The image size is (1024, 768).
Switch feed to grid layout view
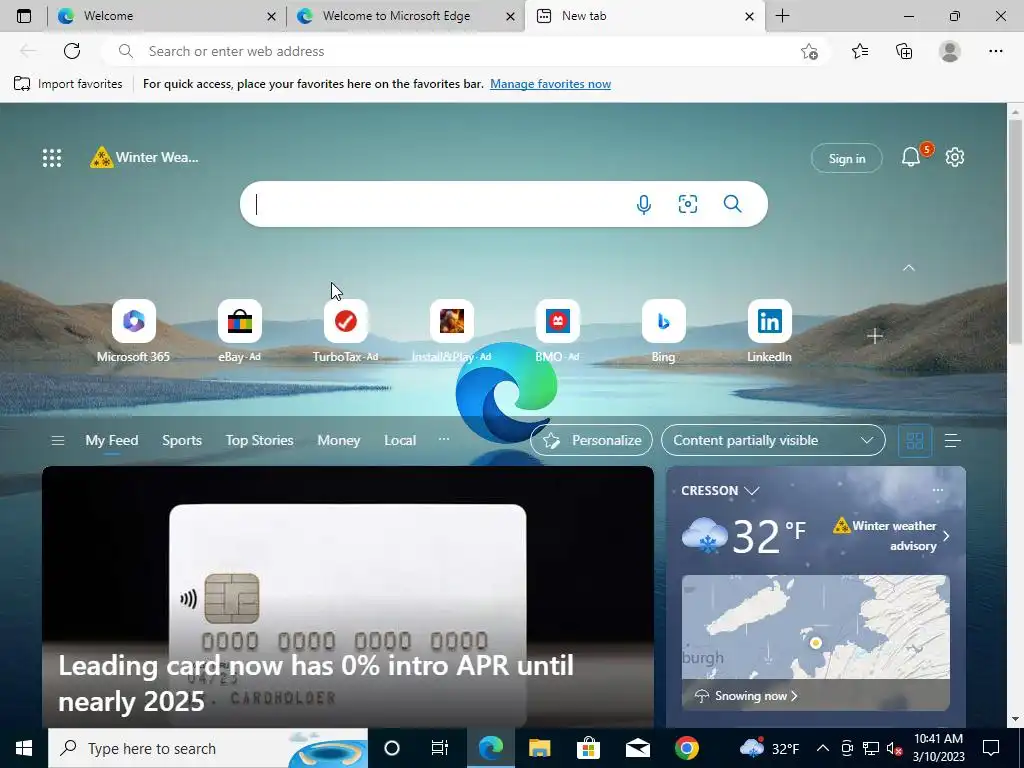coord(915,441)
